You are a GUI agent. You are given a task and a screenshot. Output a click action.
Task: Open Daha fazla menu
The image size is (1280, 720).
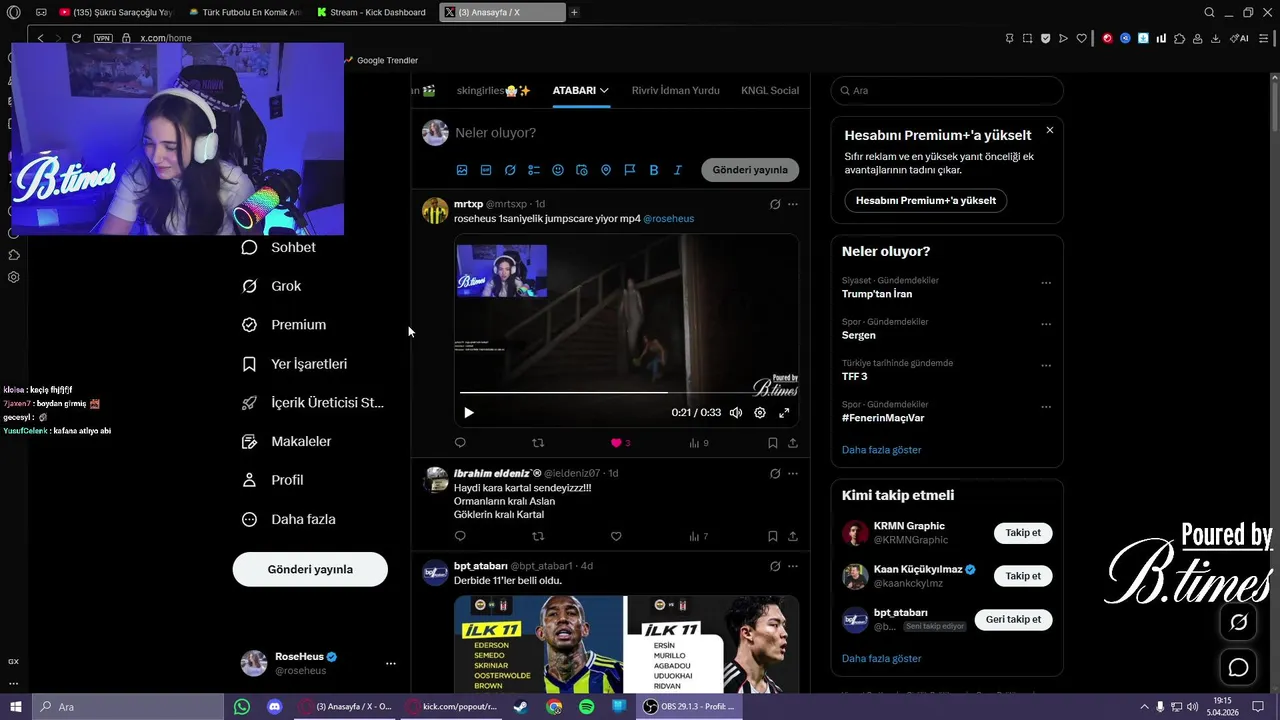coord(289,519)
